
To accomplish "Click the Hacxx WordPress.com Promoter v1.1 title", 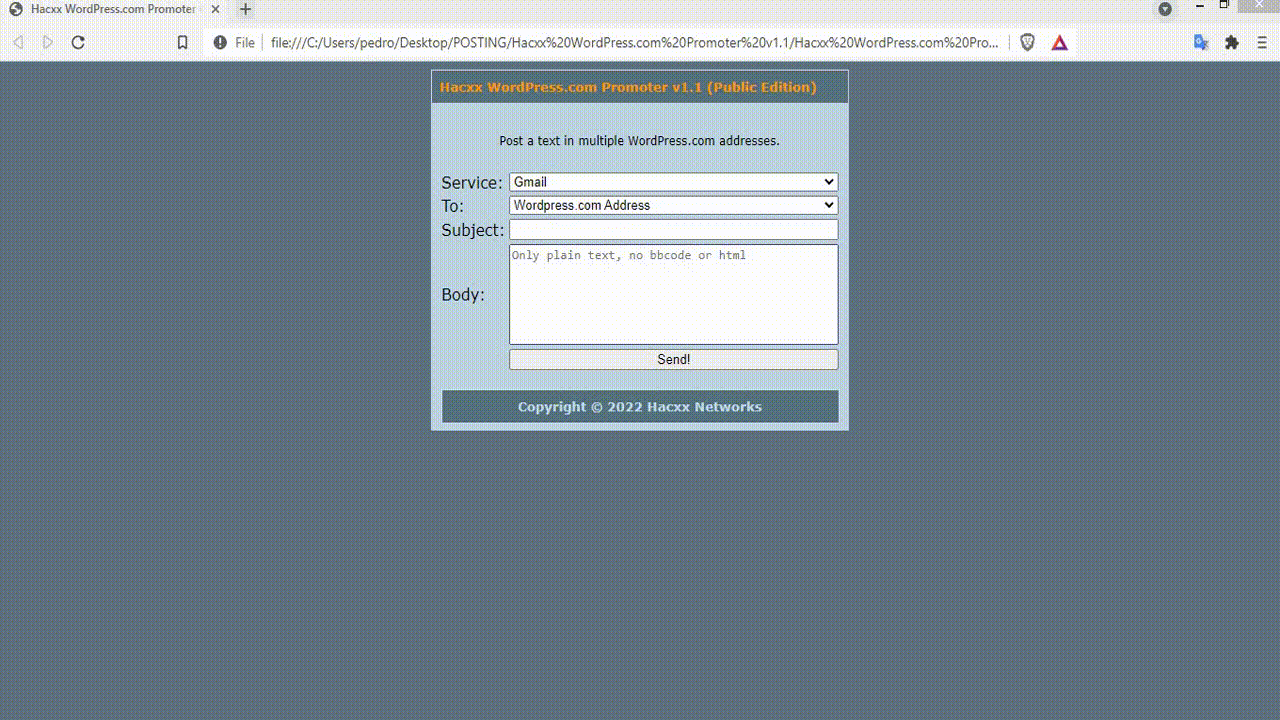I will [x=628, y=87].
